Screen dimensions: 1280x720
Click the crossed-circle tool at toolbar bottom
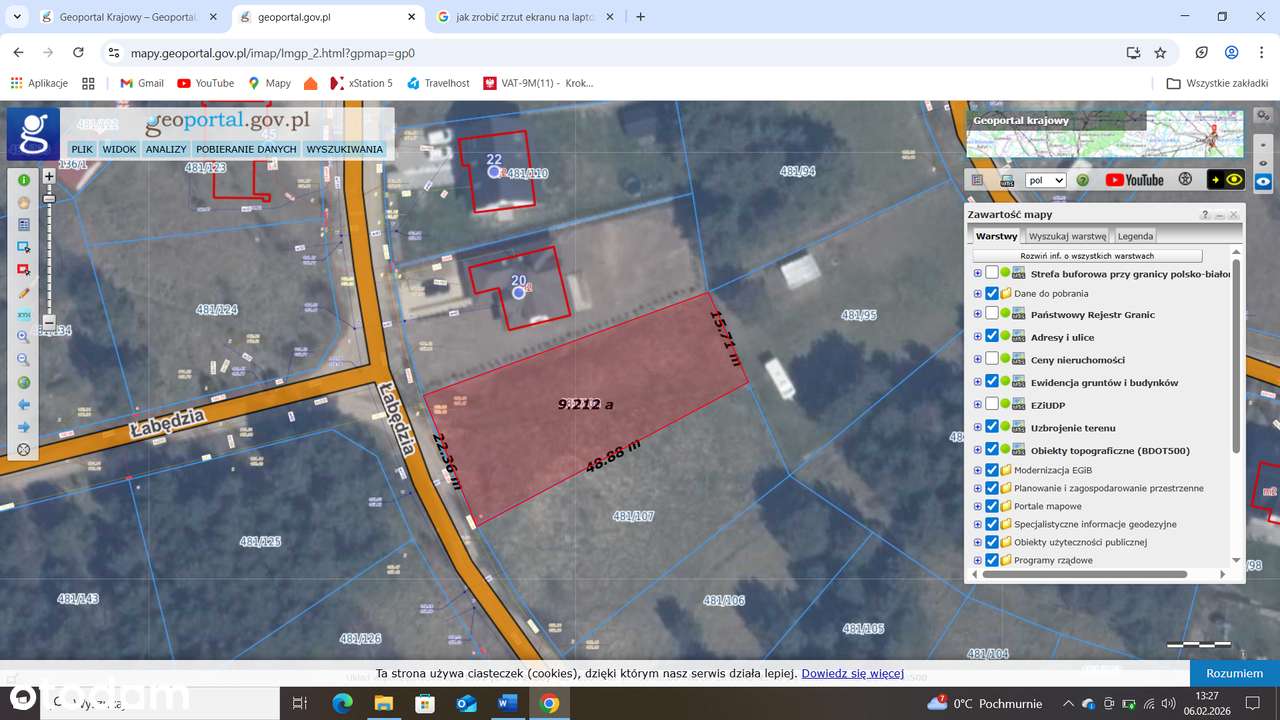[x=24, y=450]
